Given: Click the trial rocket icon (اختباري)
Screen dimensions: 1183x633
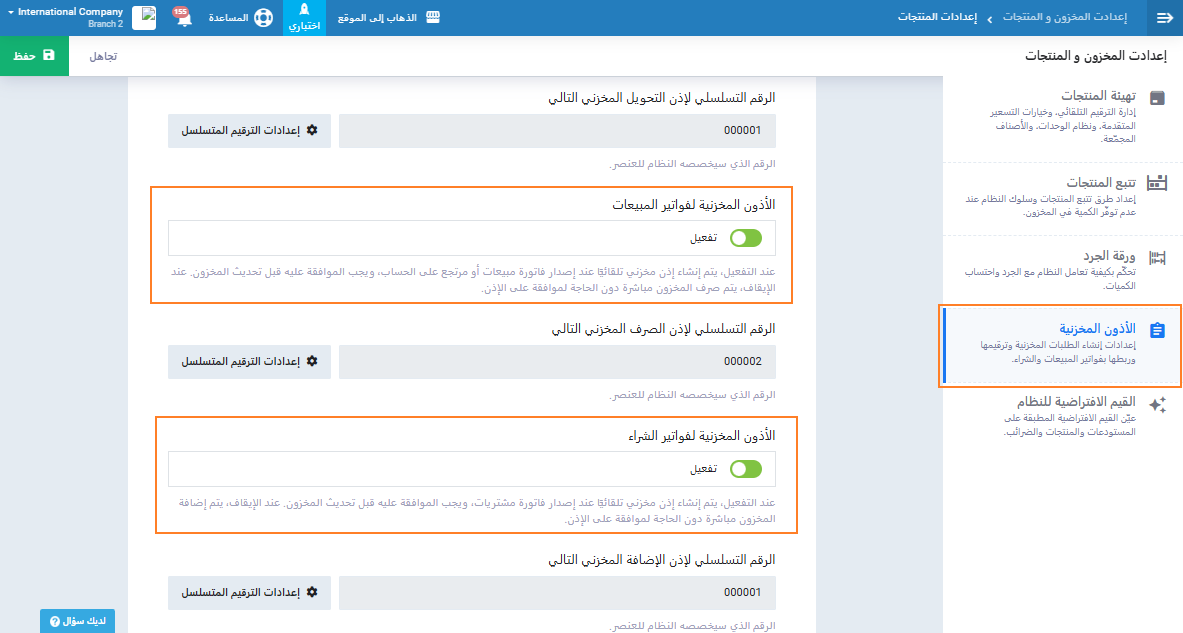Looking at the screenshot, I should coord(304,11).
